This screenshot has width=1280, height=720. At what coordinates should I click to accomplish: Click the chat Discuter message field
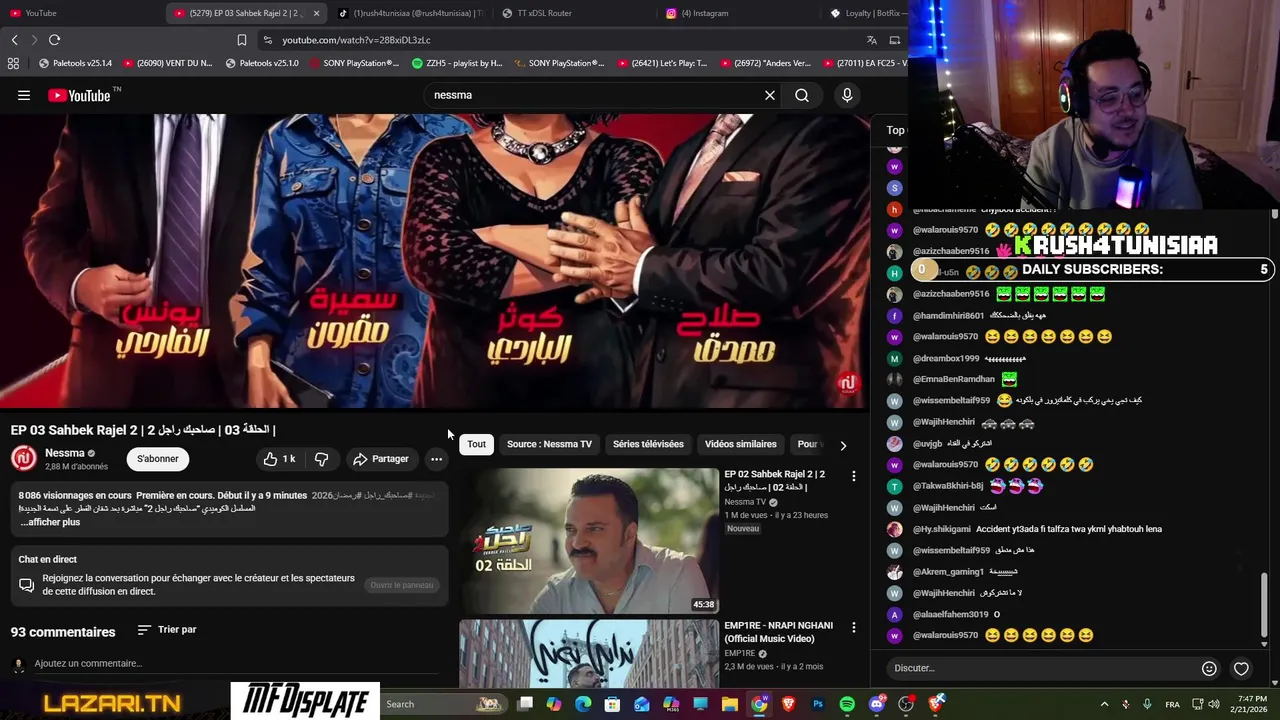click(x=1042, y=668)
